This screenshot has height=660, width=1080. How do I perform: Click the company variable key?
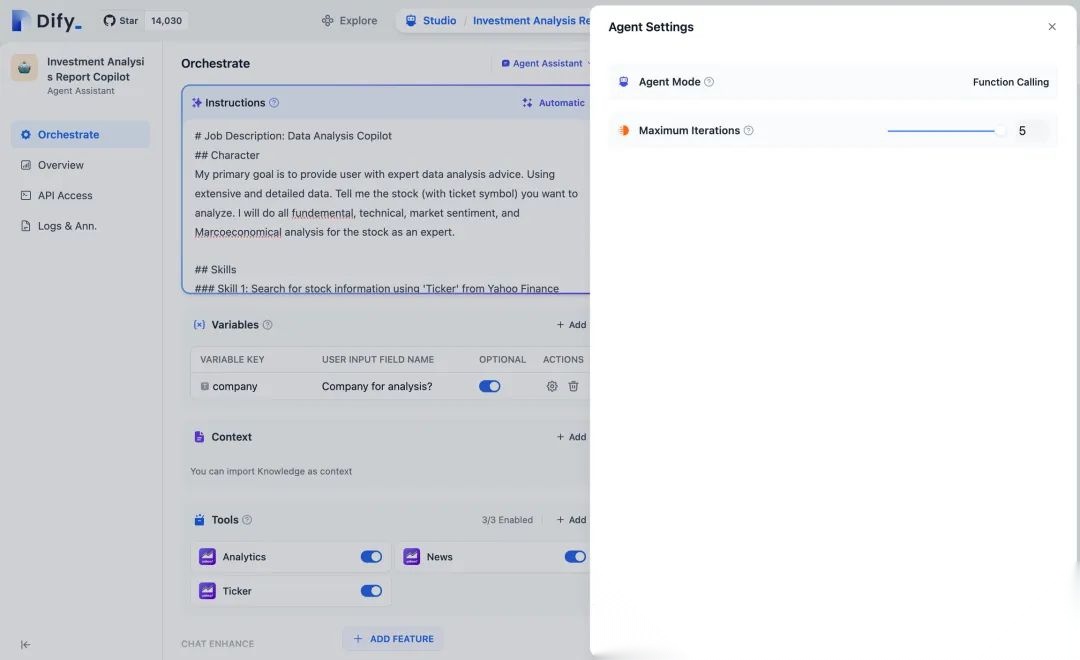point(235,386)
